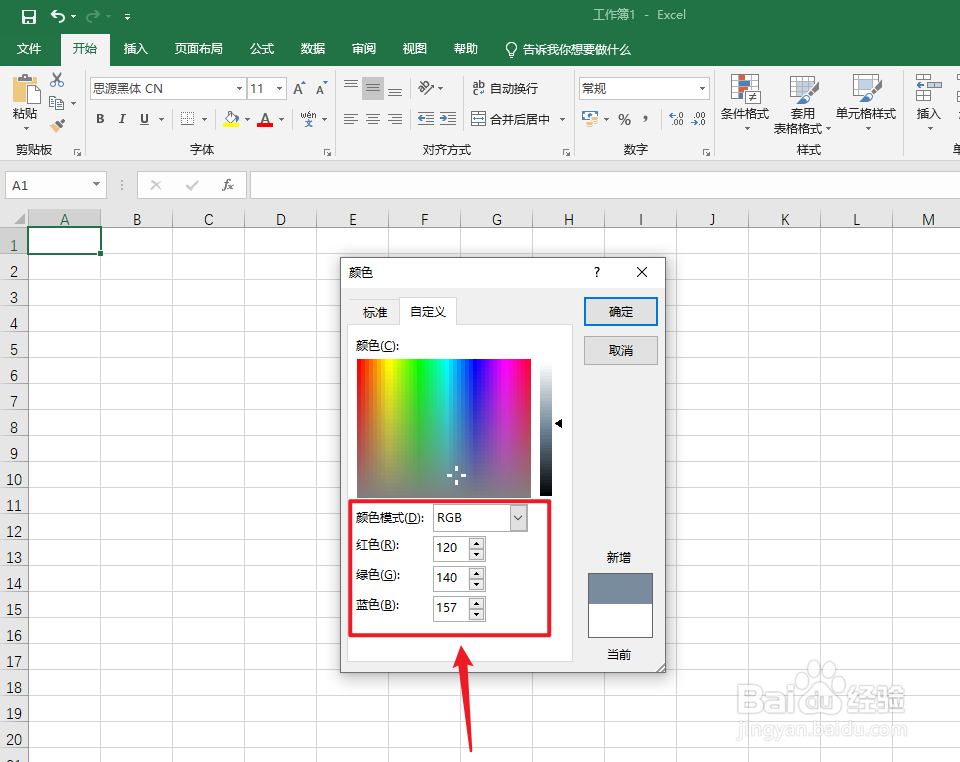Click the Decrease Indent icon
The image size is (960, 762).
pyautogui.click(x=426, y=119)
